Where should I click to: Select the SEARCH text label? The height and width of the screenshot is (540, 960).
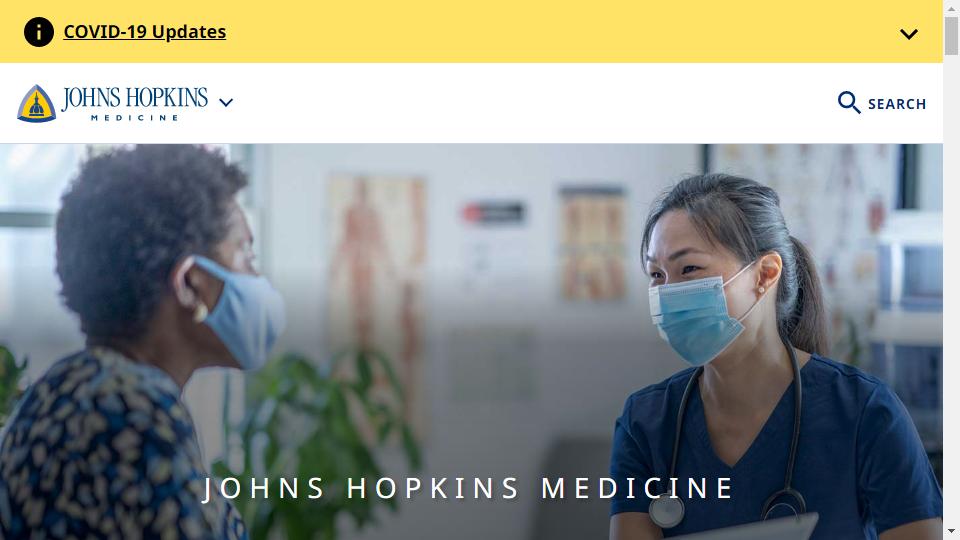pos(897,104)
